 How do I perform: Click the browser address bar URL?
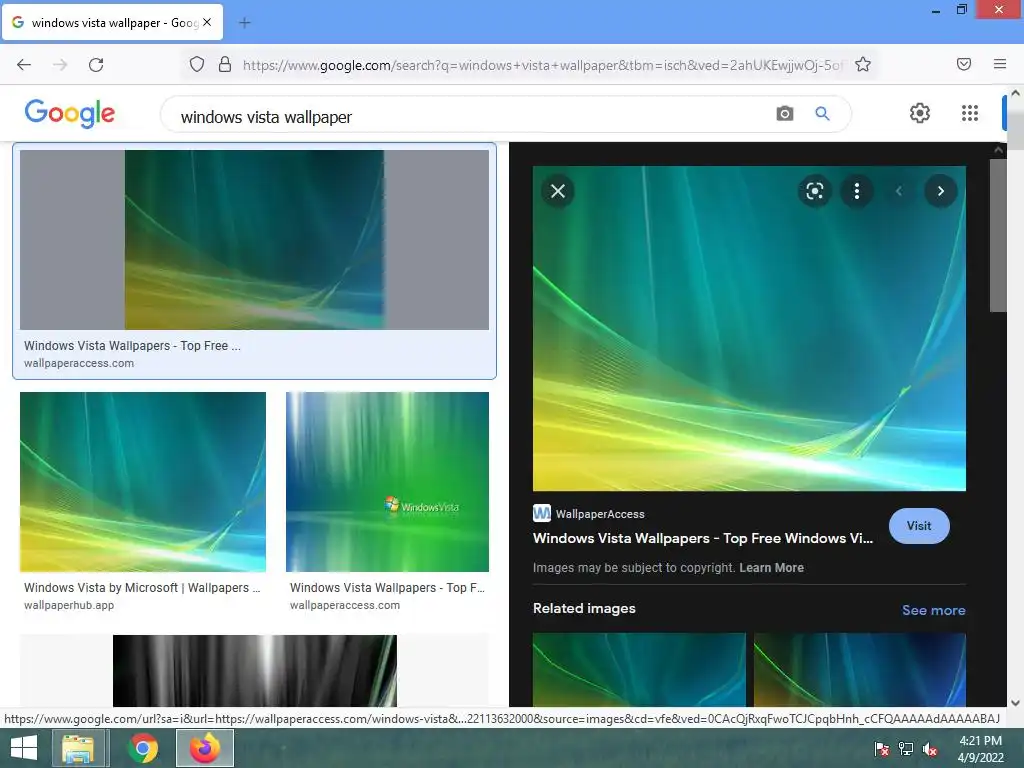[x=542, y=65]
